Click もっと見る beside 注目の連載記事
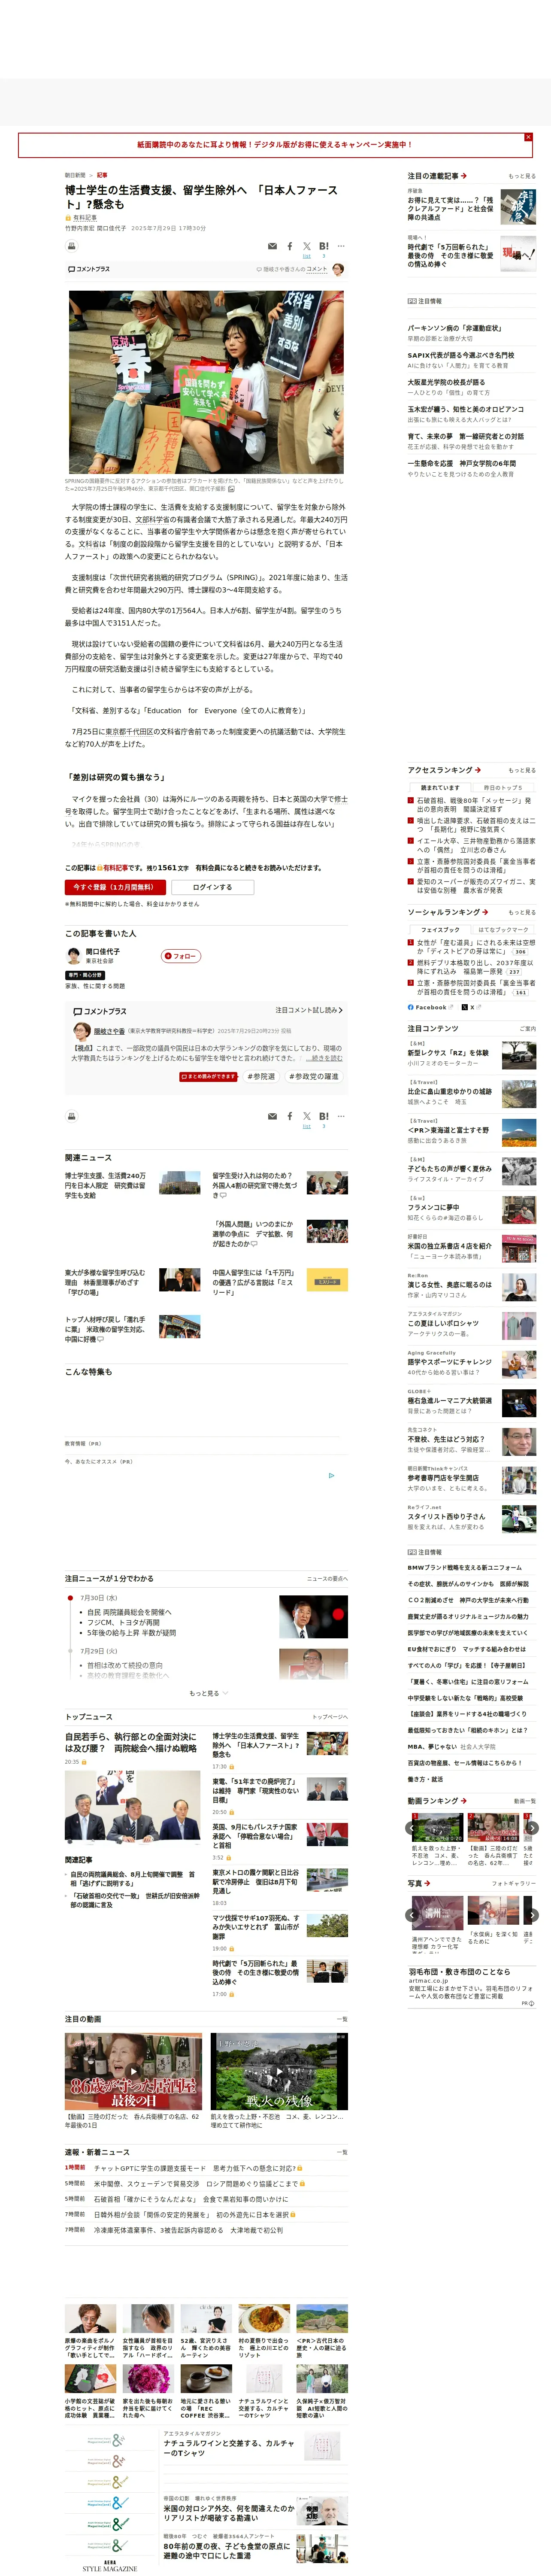 pos(521,176)
